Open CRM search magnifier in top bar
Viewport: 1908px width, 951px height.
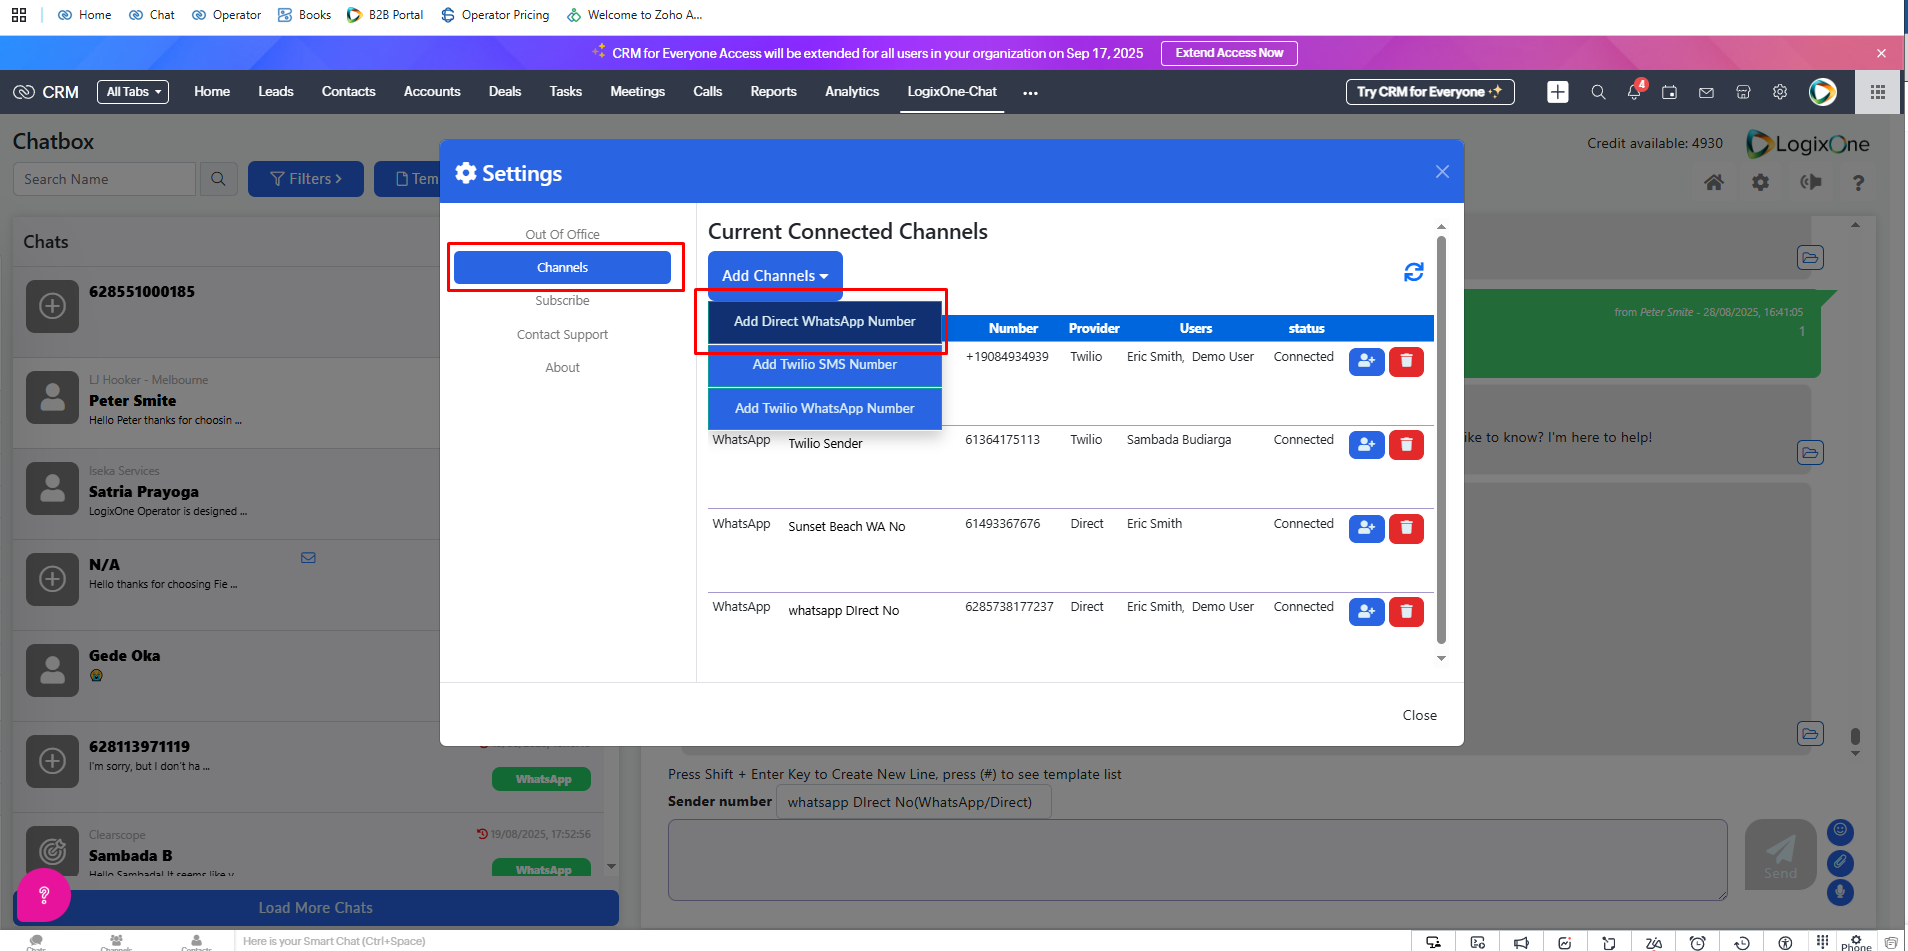(x=1598, y=92)
